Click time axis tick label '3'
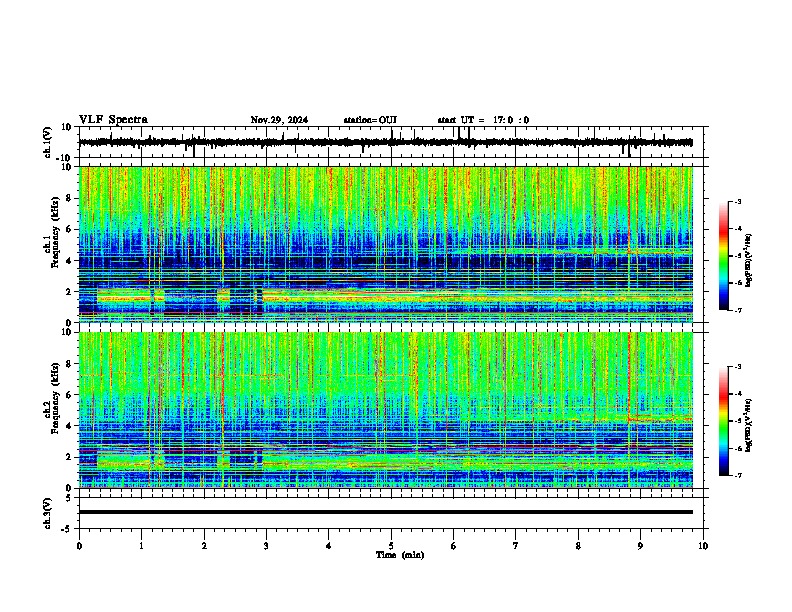The height and width of the screenshot is (612, 792). [266, 546]
